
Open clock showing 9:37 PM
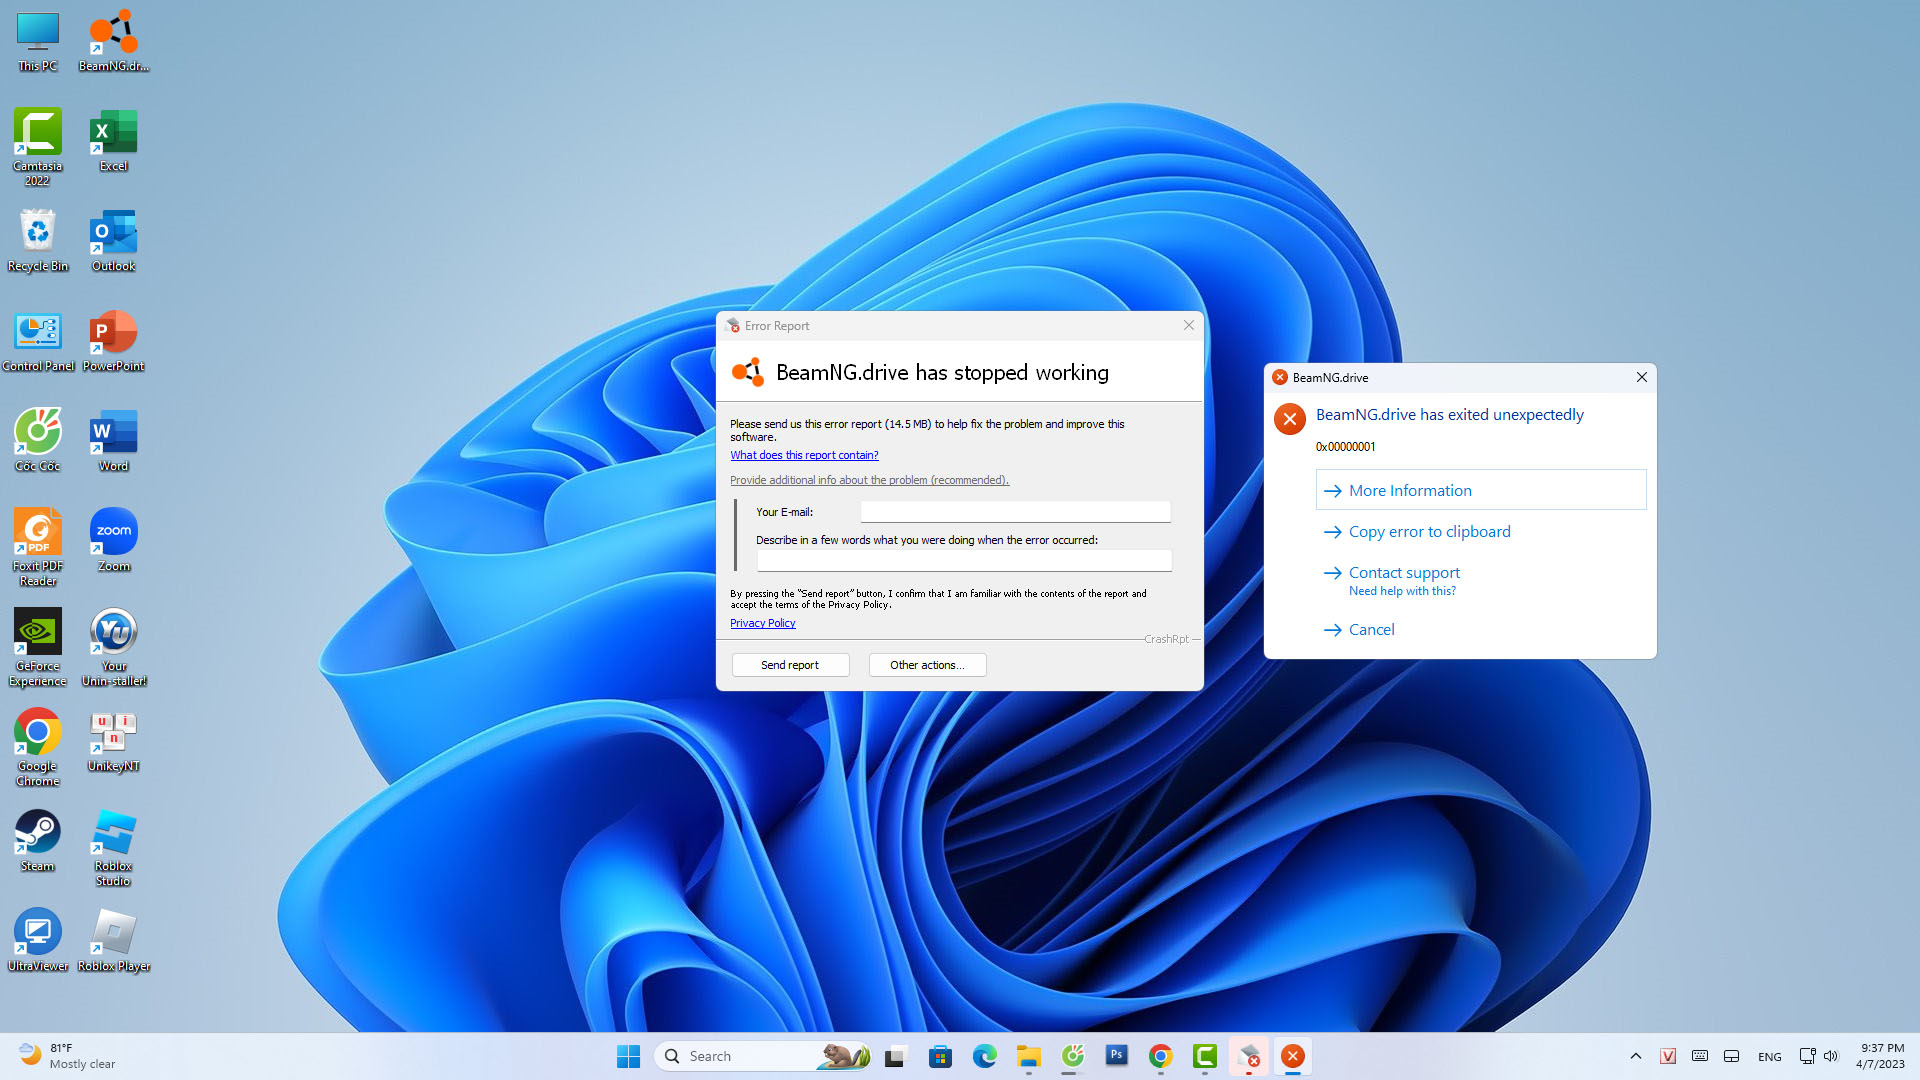[1881, 1056]
